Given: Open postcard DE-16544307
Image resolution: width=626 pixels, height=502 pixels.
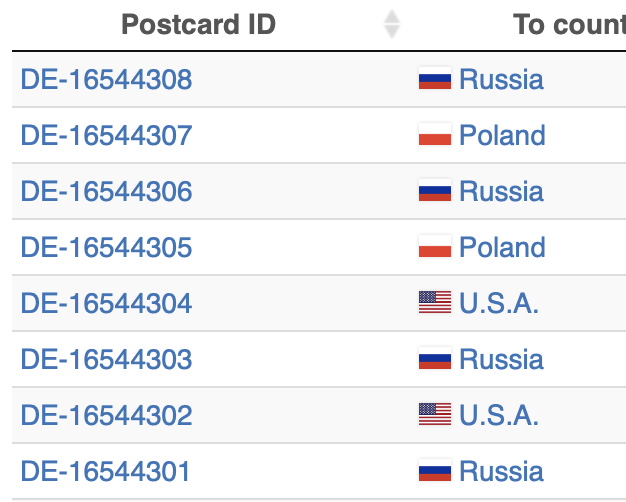Looking at the screenshot, I should tap(106, 135).
